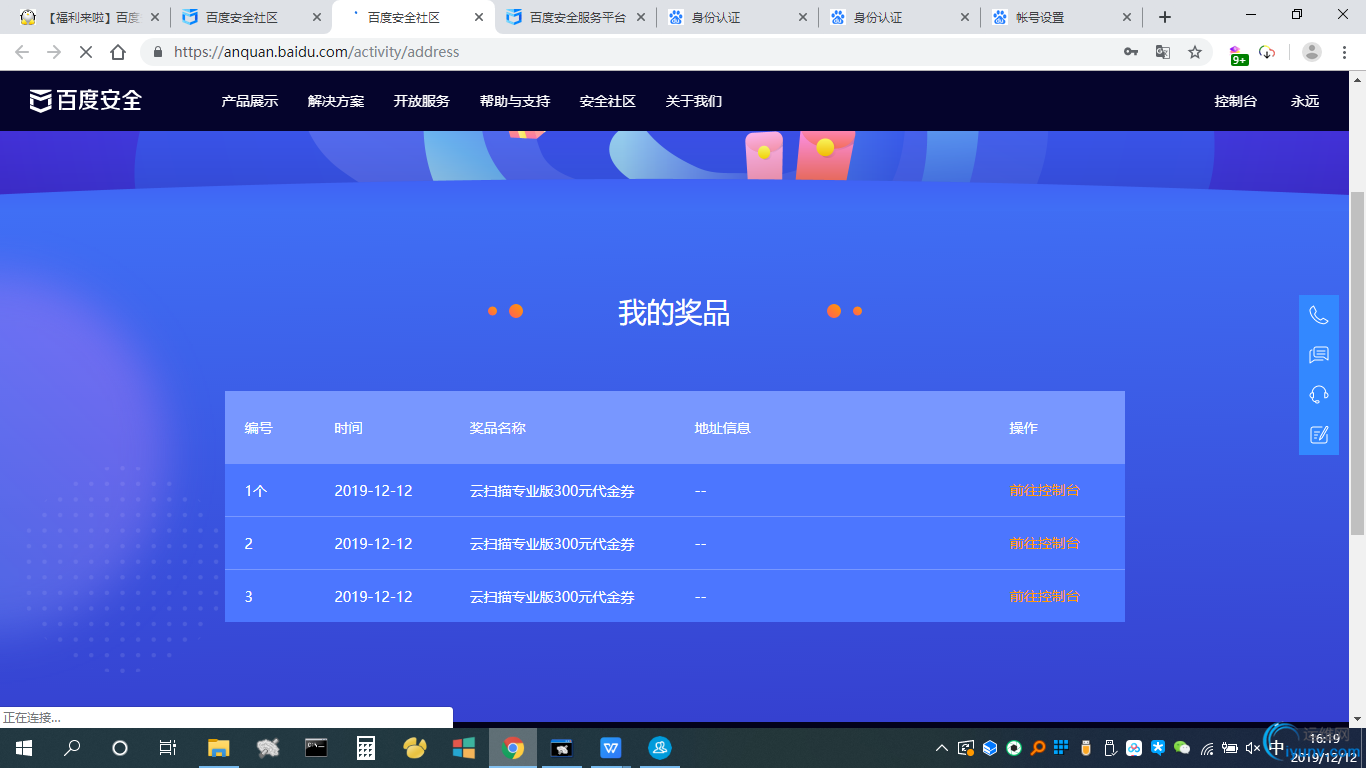Click 时间 column header

[x=348, y=428]
